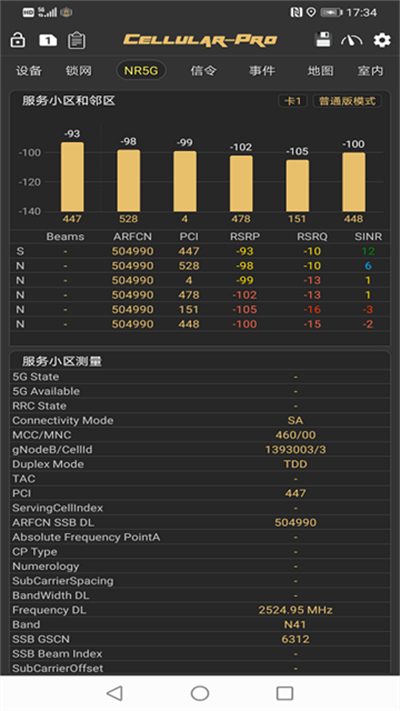Tap the Android home circle button

pyautogui.click(x=200, y=692)
